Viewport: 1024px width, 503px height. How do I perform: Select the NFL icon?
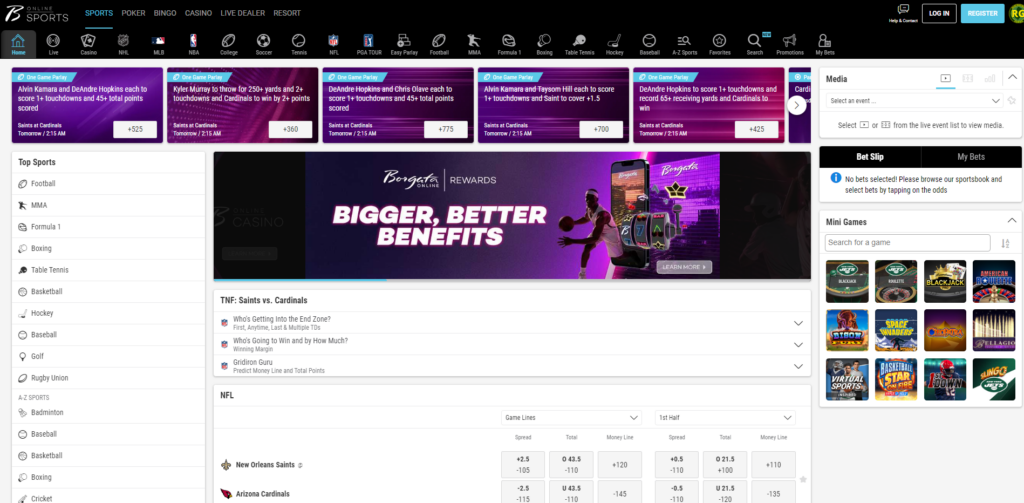tap(334, 44)
